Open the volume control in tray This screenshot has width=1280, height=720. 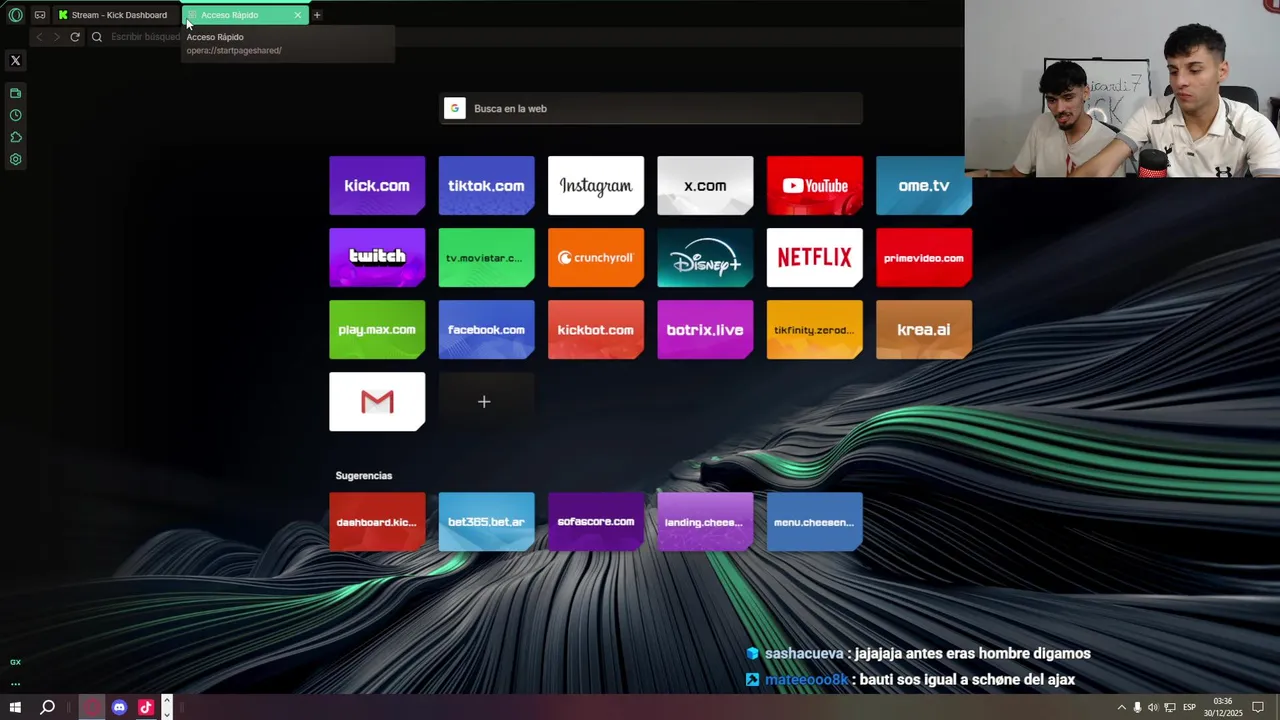(1153, 707)
